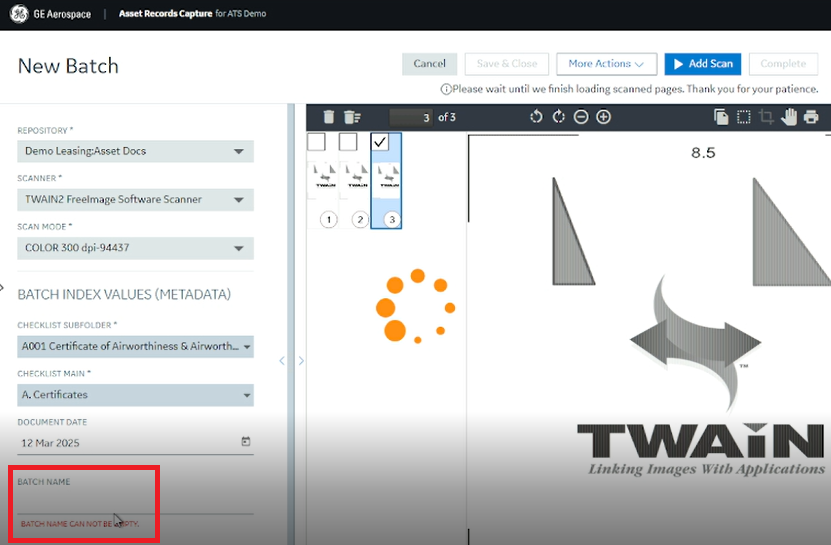Screen dimensions: 831x545
Task: Click the Add Scan button
Action: (x=703, y=64)
